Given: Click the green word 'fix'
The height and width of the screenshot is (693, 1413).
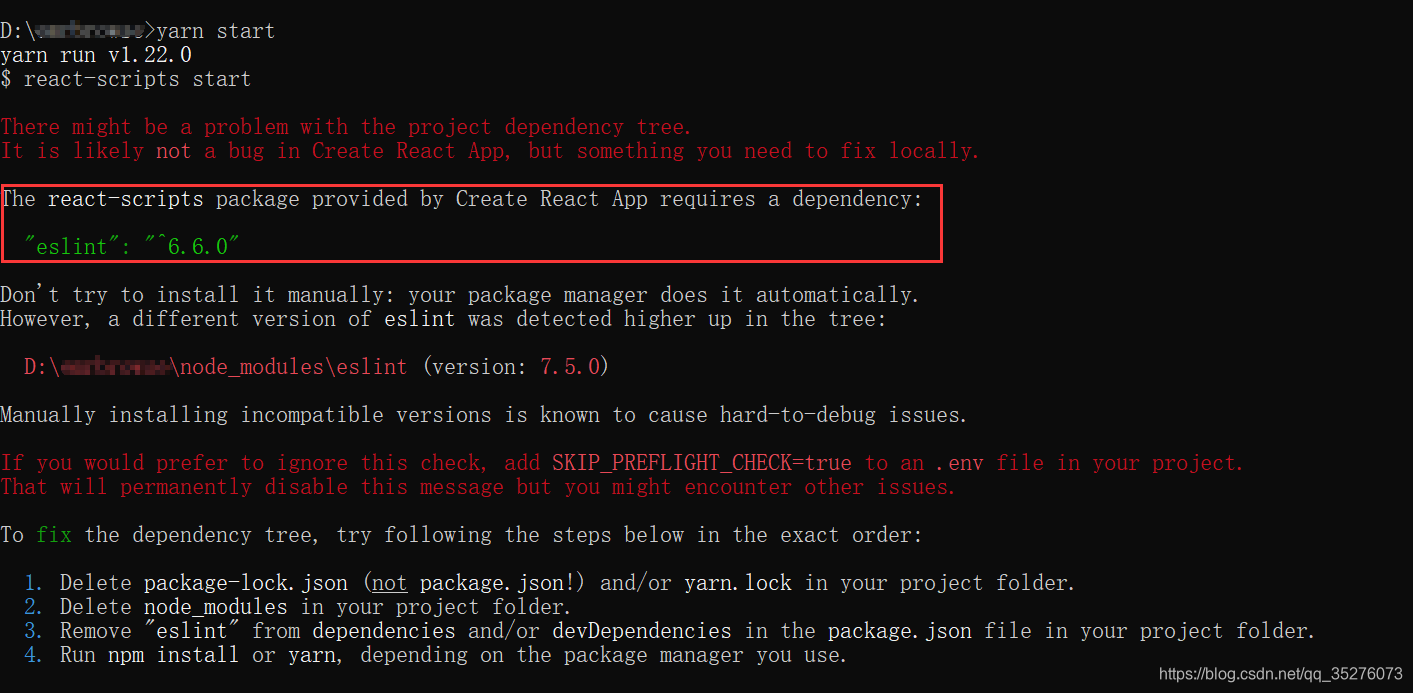Looking at the screenshot, I should click(x=54, y=535).
